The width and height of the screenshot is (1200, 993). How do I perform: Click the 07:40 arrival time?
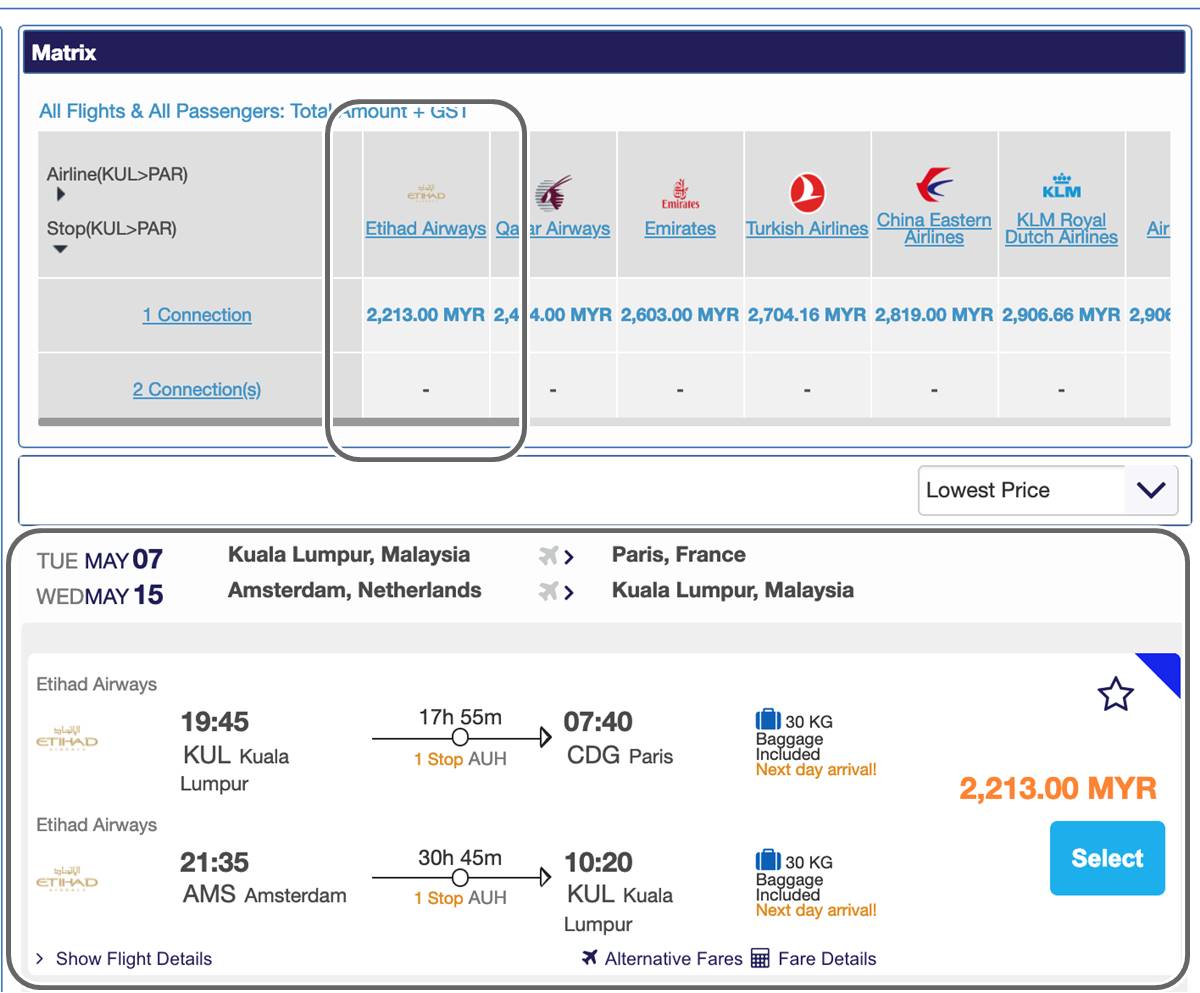point(598,722)
